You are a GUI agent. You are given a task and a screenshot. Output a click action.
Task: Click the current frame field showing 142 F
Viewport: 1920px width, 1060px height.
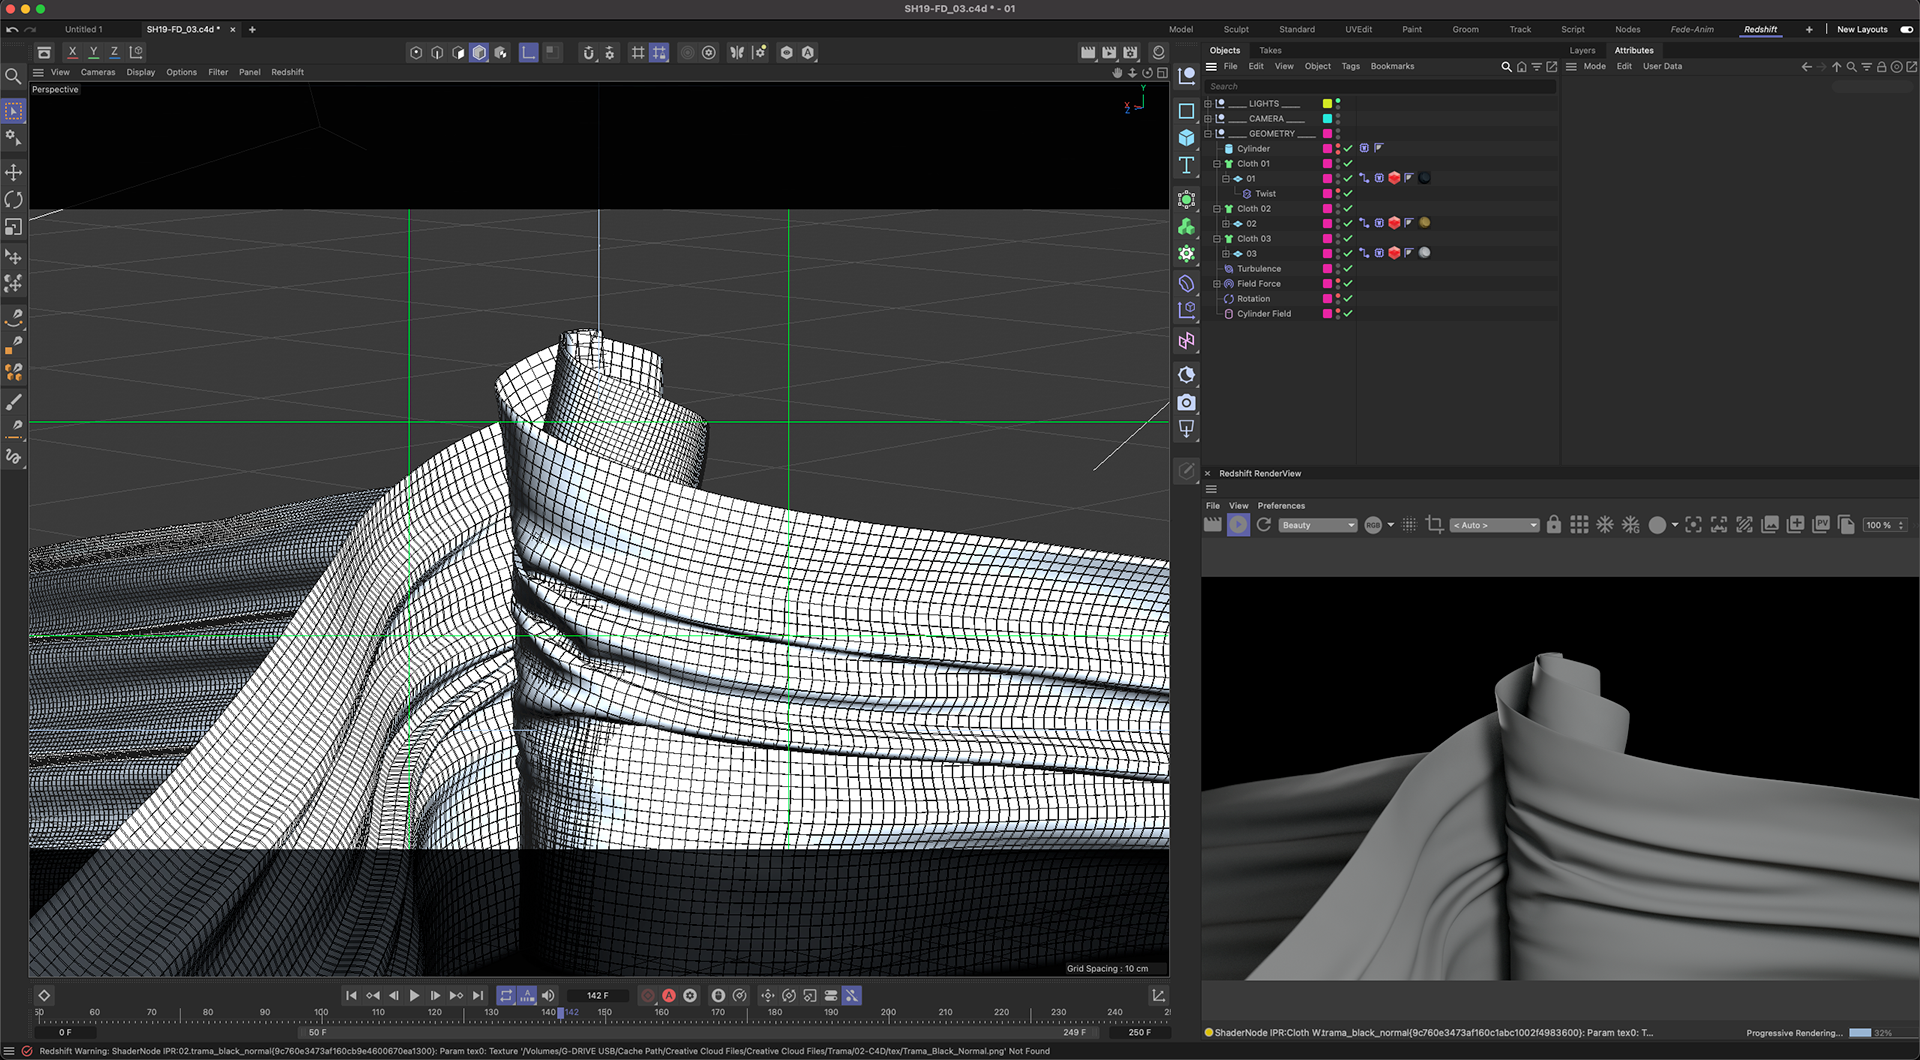click(x=597, y=995)
